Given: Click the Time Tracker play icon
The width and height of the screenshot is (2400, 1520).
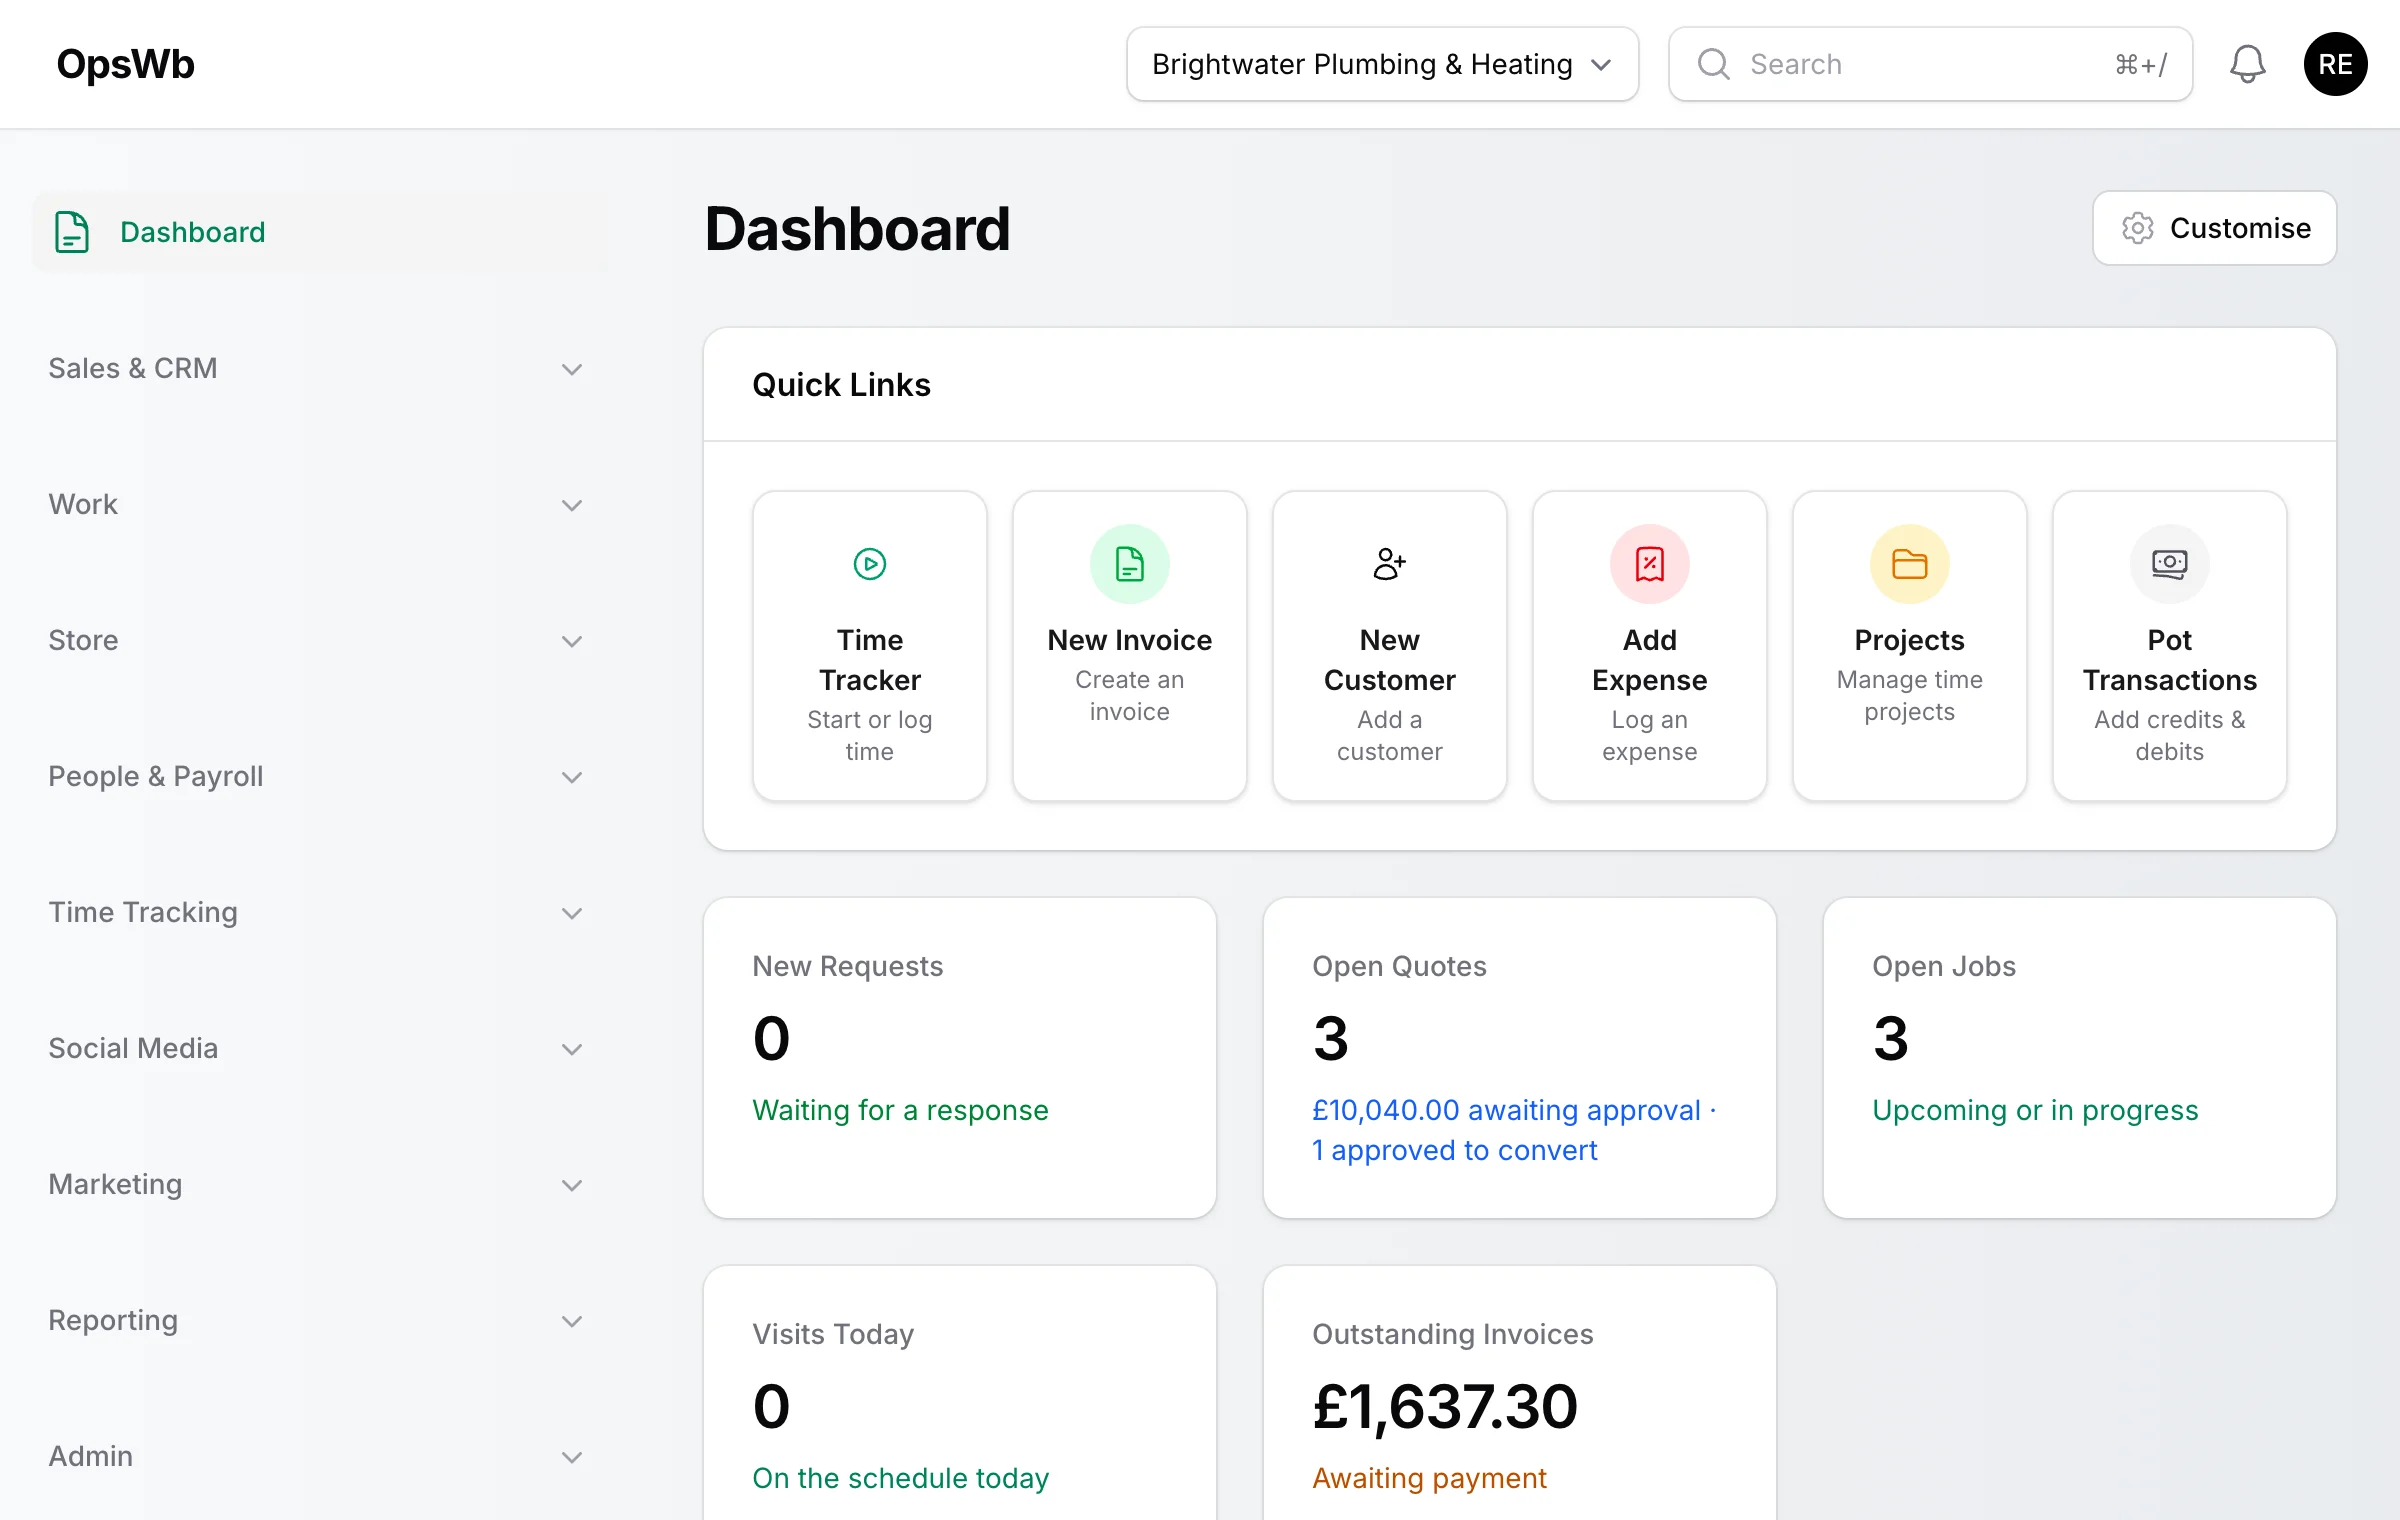Looking at the screenshot, I should tap(870, 564).
